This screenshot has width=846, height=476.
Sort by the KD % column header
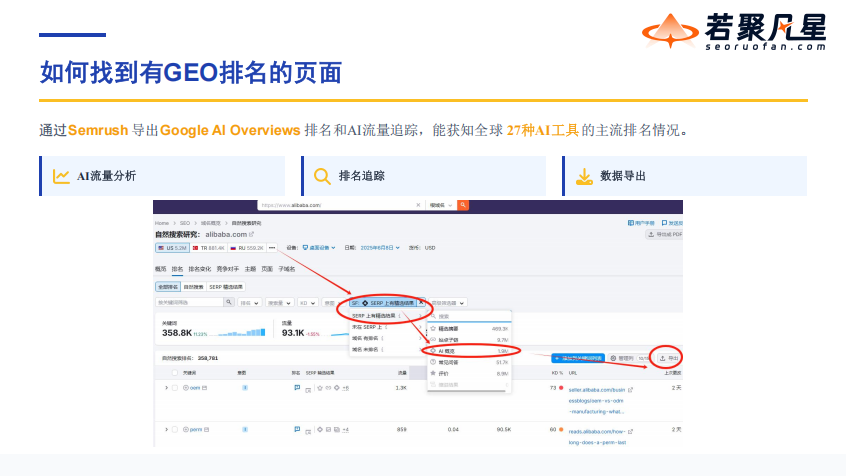(x=557, y=372)
